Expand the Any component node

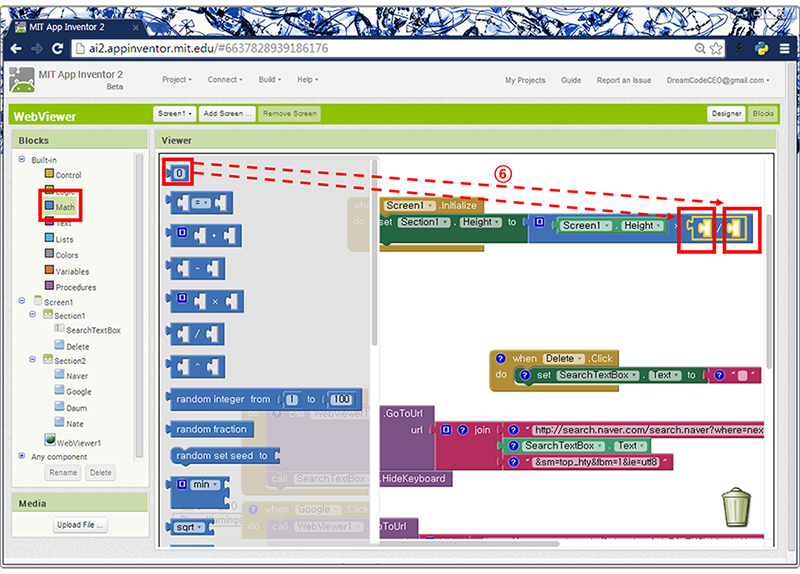pyautogui.click(x=21, y=456)
